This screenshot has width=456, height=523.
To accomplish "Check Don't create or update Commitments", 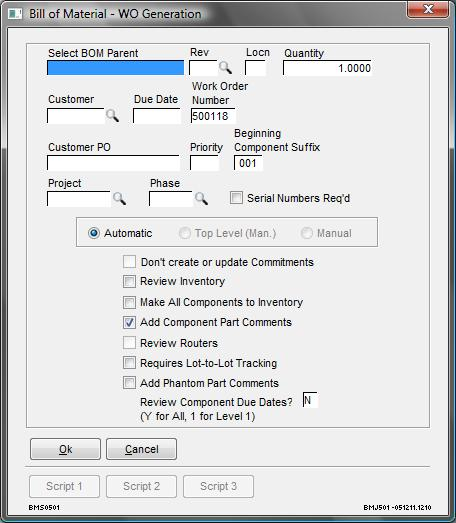I will click(x=129, y=262).
